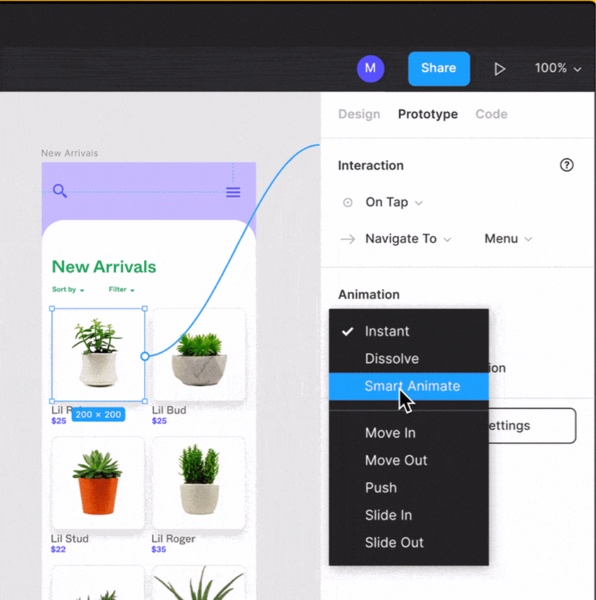Click the Share button
The image size is (596, 600).
[x=439, y=68]
